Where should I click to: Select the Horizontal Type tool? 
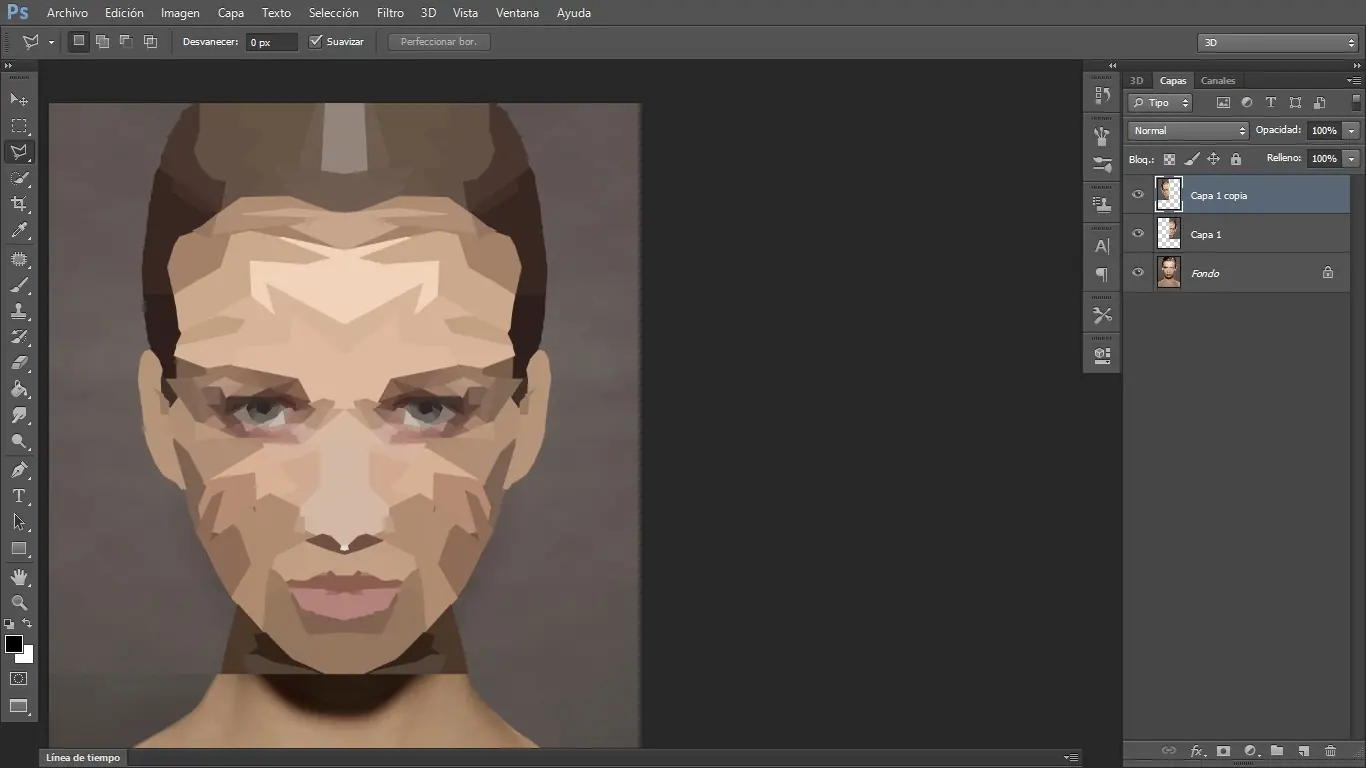tap(19, 496)
